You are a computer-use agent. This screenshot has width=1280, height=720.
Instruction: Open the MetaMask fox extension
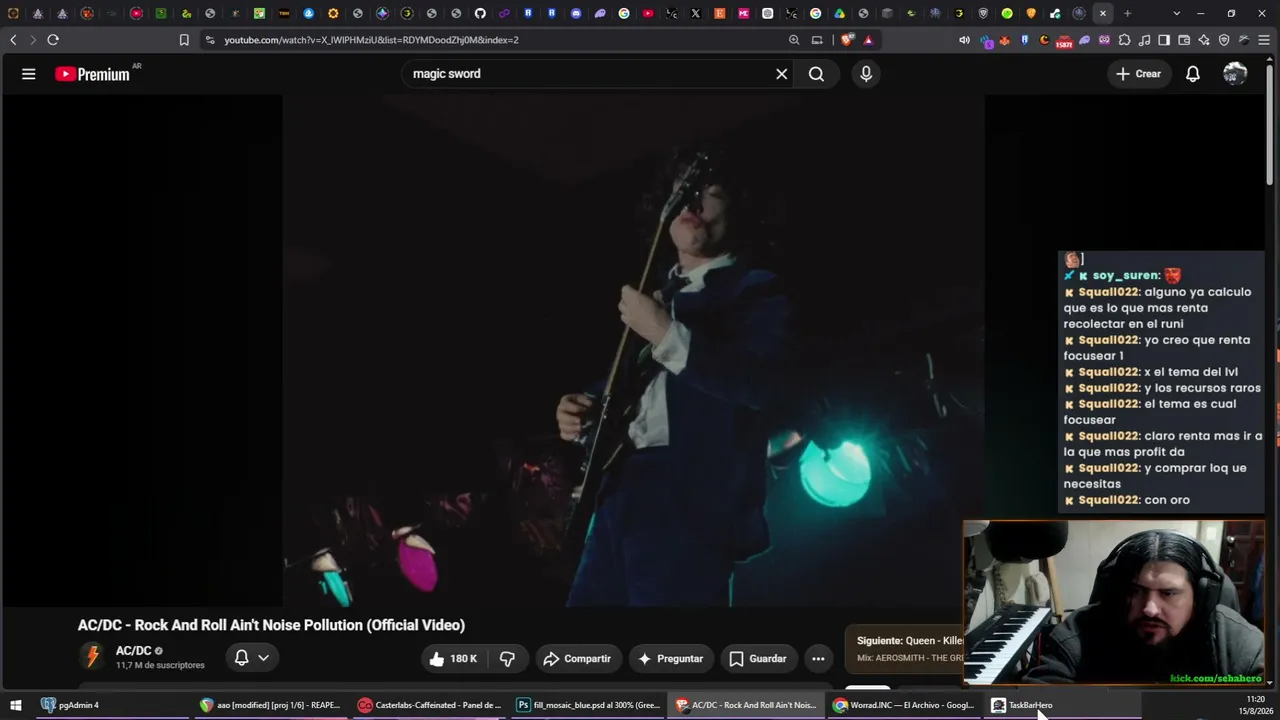click(x=1005, y=40)
